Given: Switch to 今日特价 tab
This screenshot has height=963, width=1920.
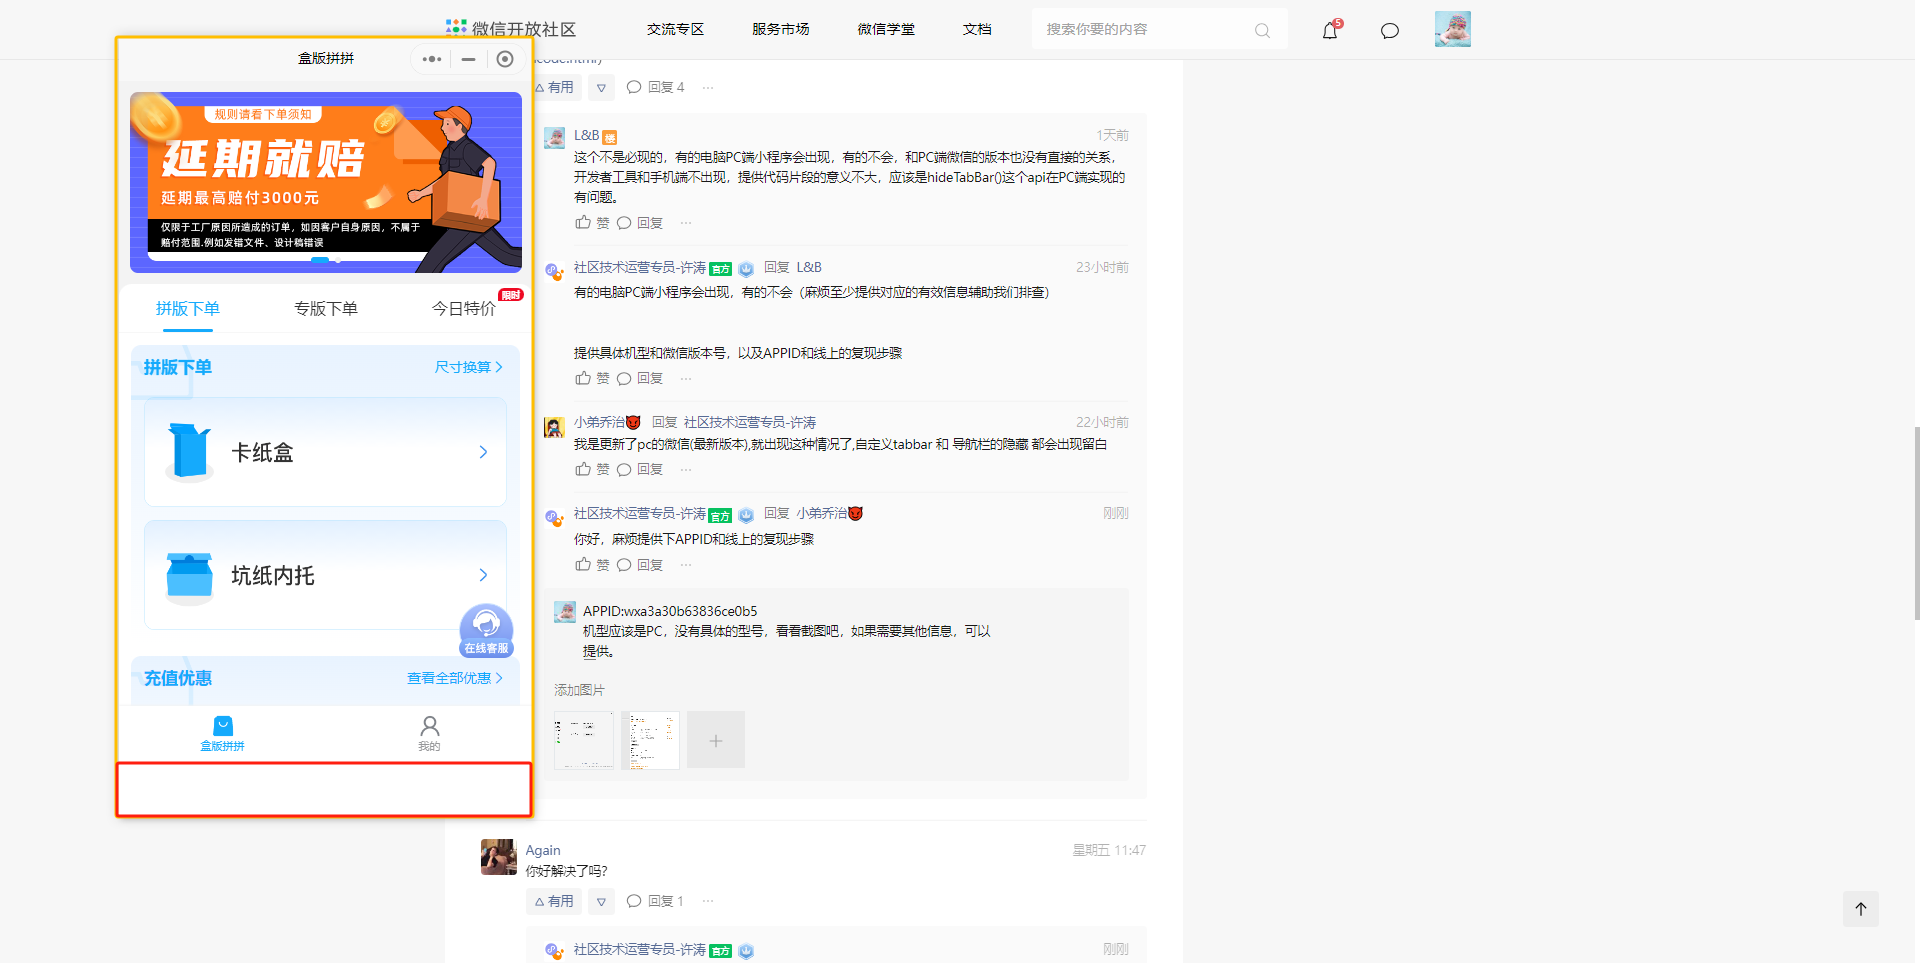Looking at the screenshot, I should 464,309.
